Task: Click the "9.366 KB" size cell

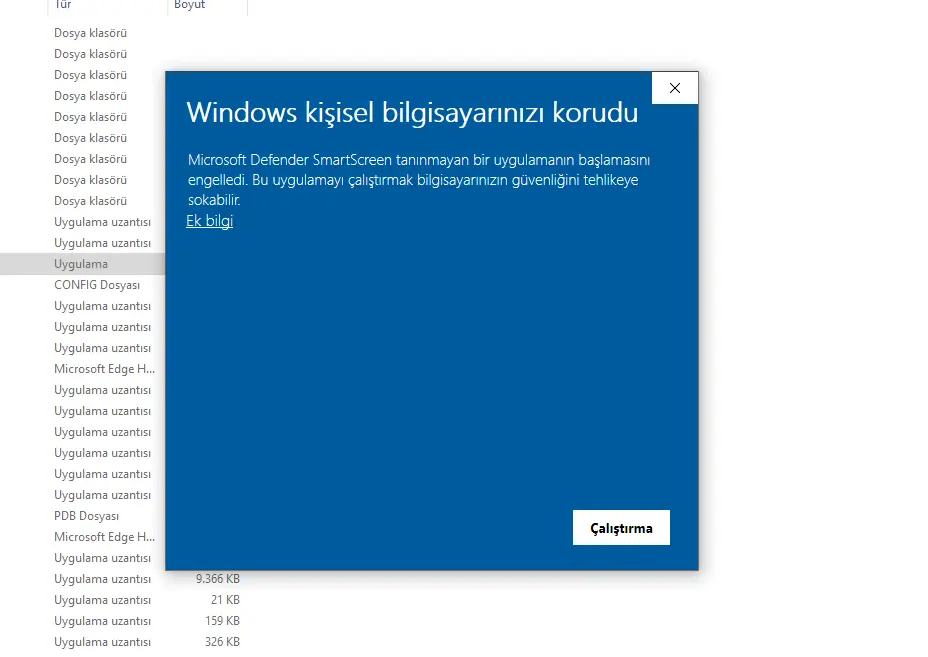Action: point(218,579)
